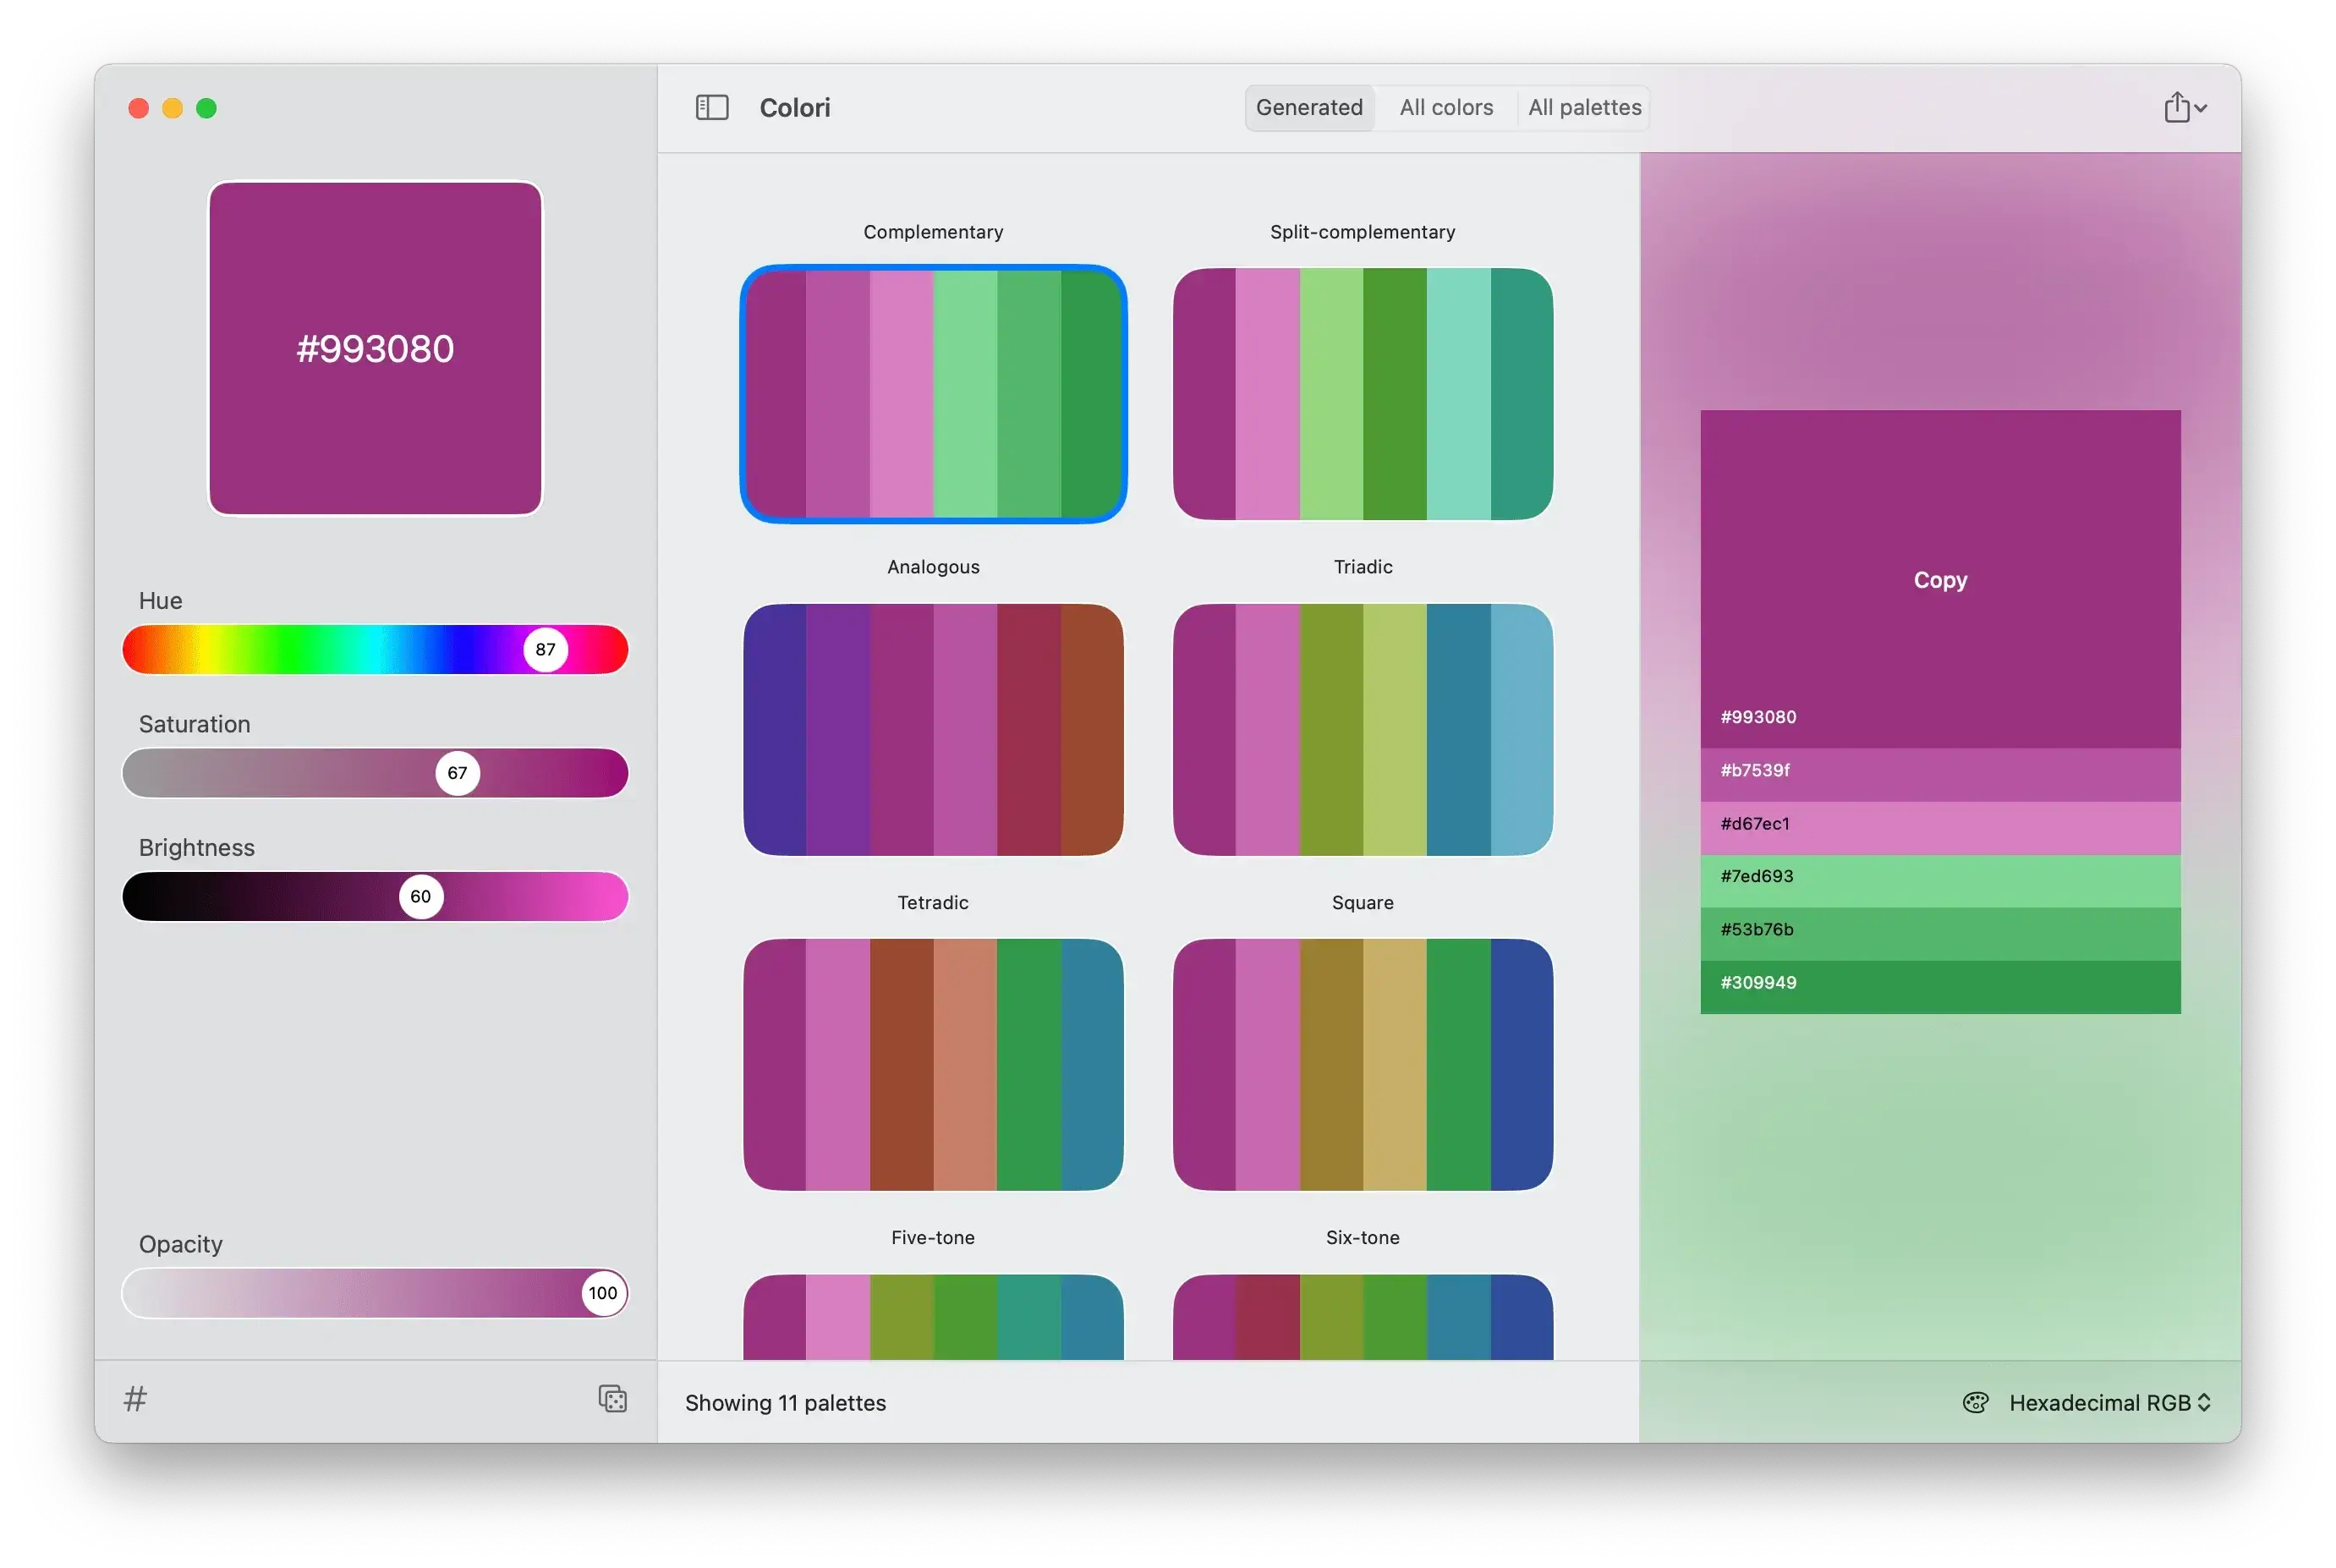Image resolution: width=2336 pixels, height=1568 pixels.
Task: Select the Tetradic palette
Action: click(x=932, y=1064)
